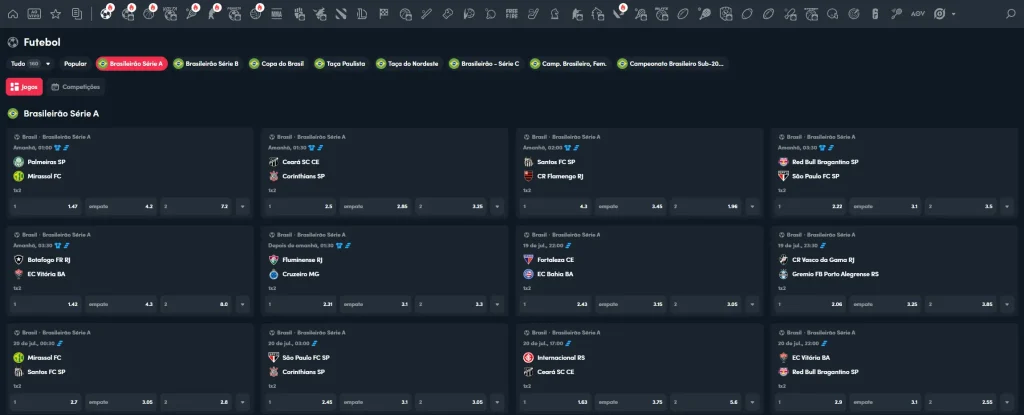
Task: Expand the sports bar overflow caret
Action: [953, 14]
